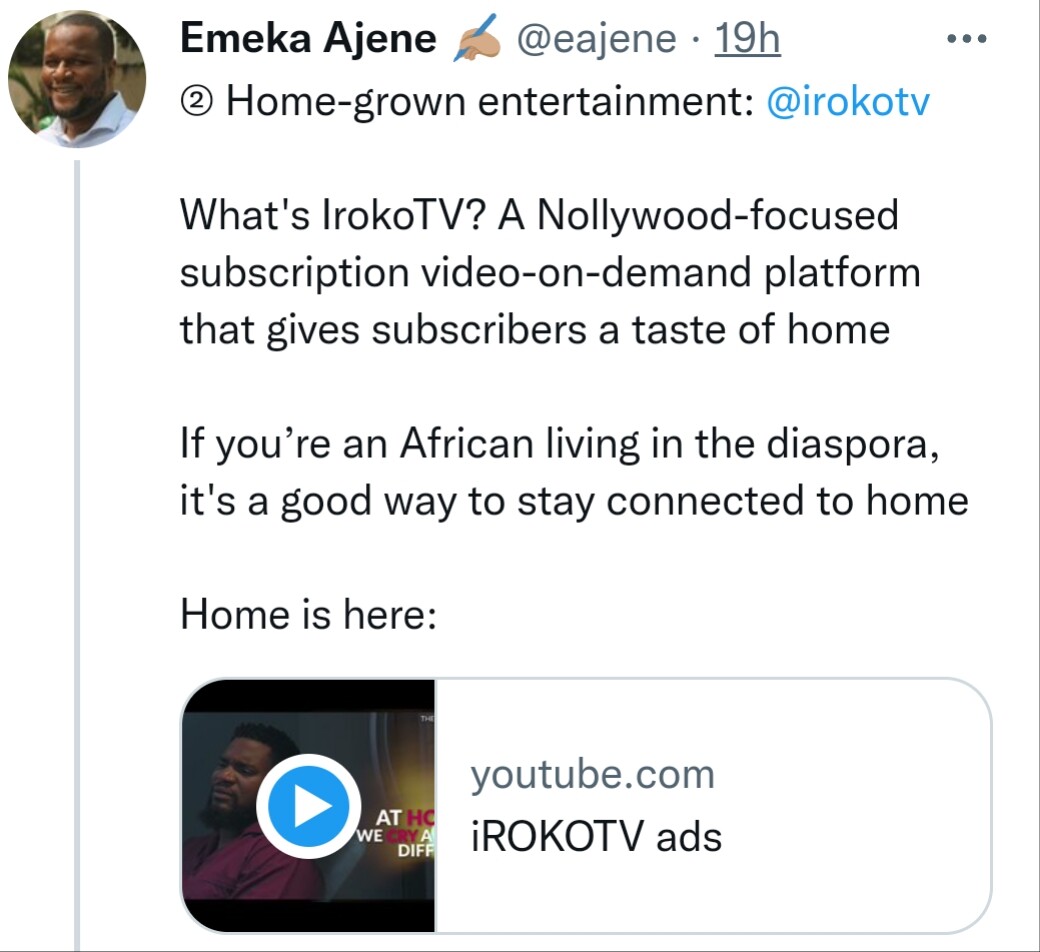Click the Emeka Ajene display name

click(308, 40)
